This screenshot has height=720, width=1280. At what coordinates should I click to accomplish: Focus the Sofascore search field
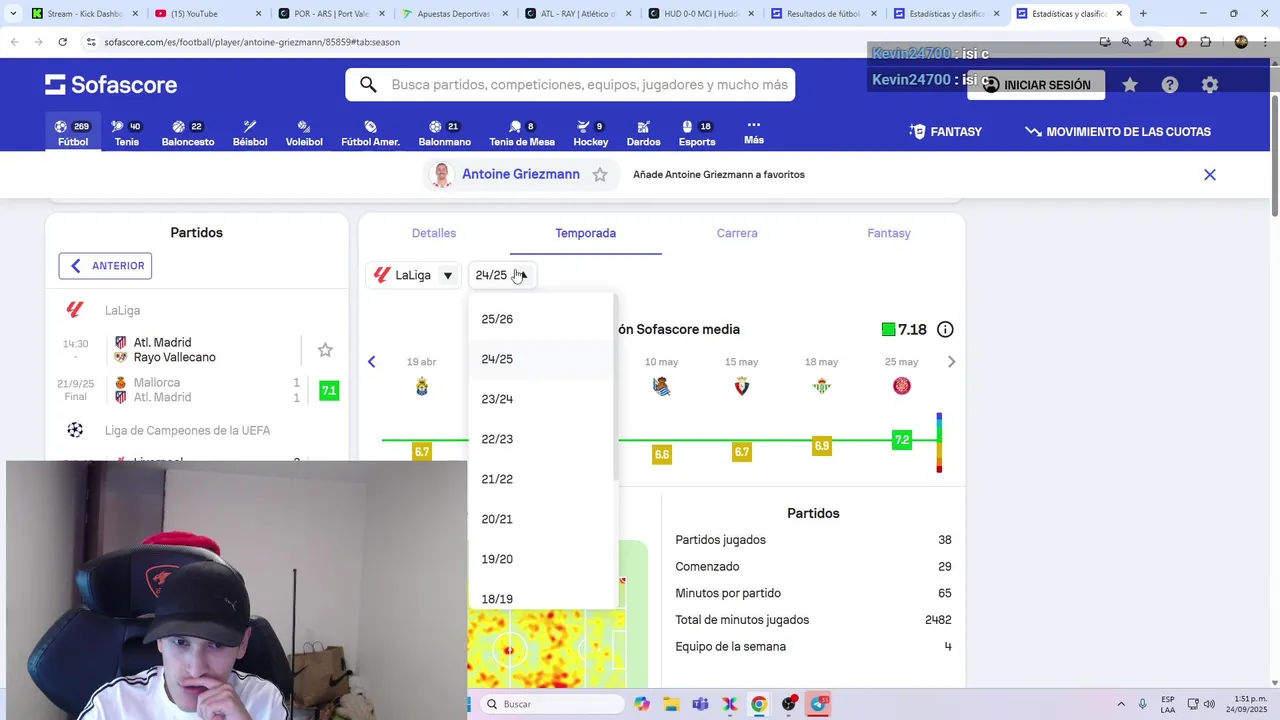point(570,85)
